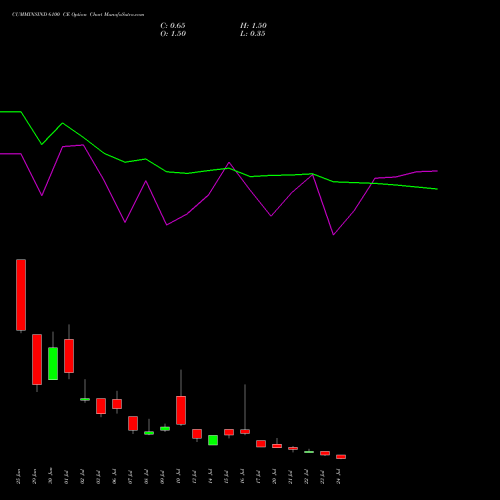Click the 30 Jun date label

51,477
